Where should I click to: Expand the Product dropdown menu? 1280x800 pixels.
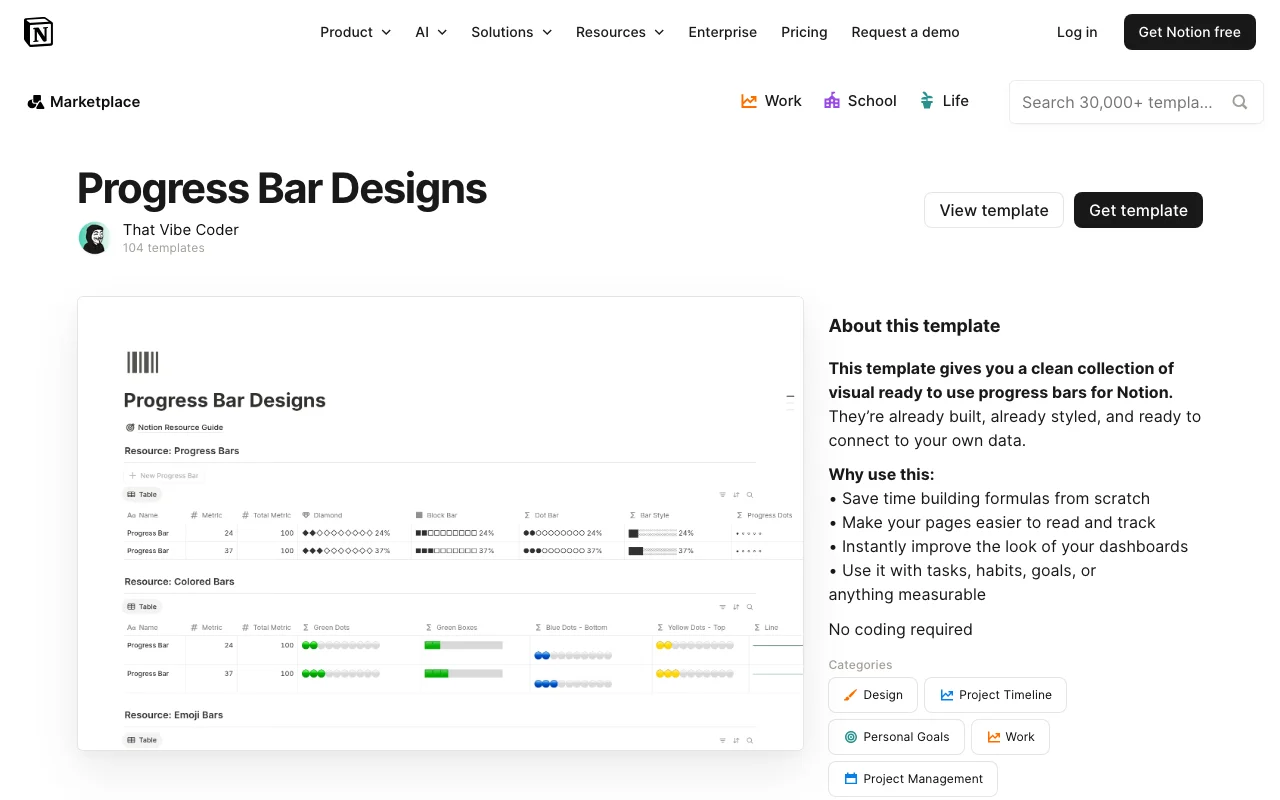click(x=355, y=32)
